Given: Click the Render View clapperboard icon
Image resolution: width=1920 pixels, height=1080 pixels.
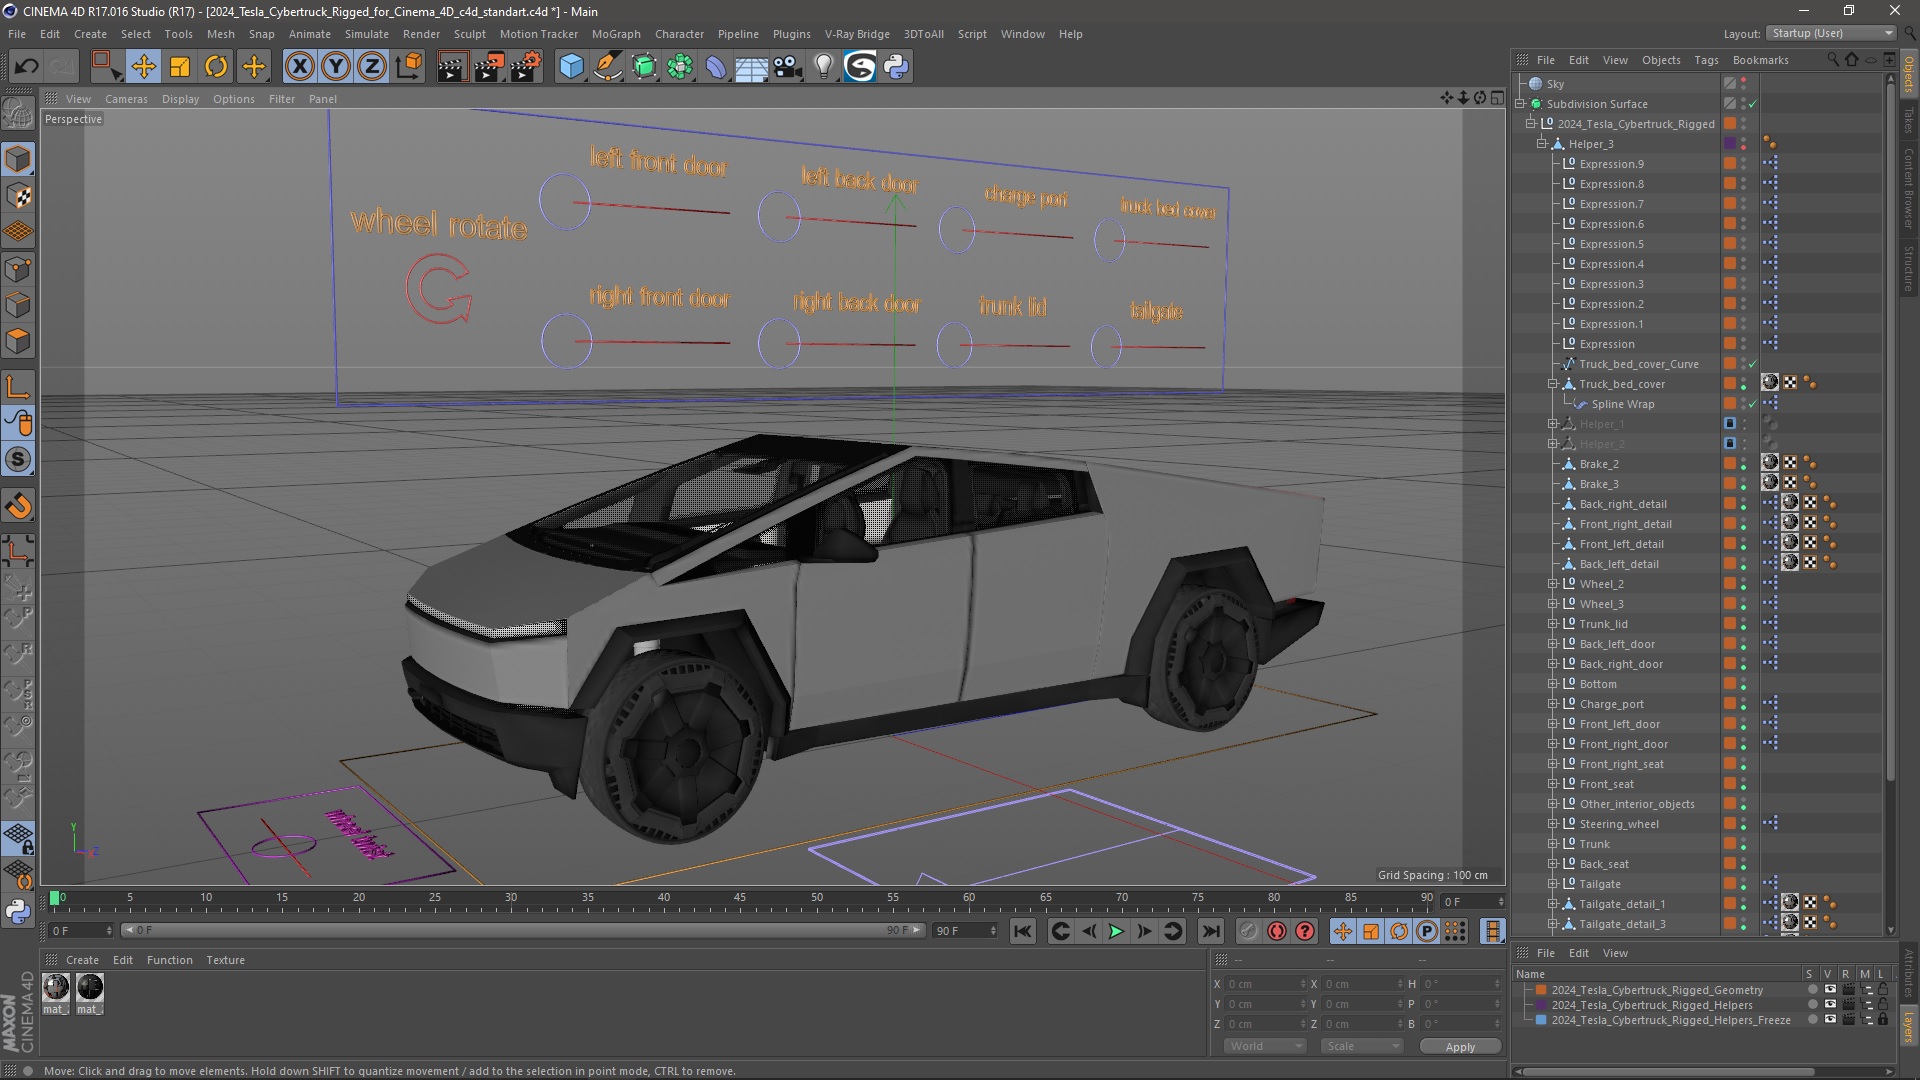Looking at the screenshot, I should [452, 67].
